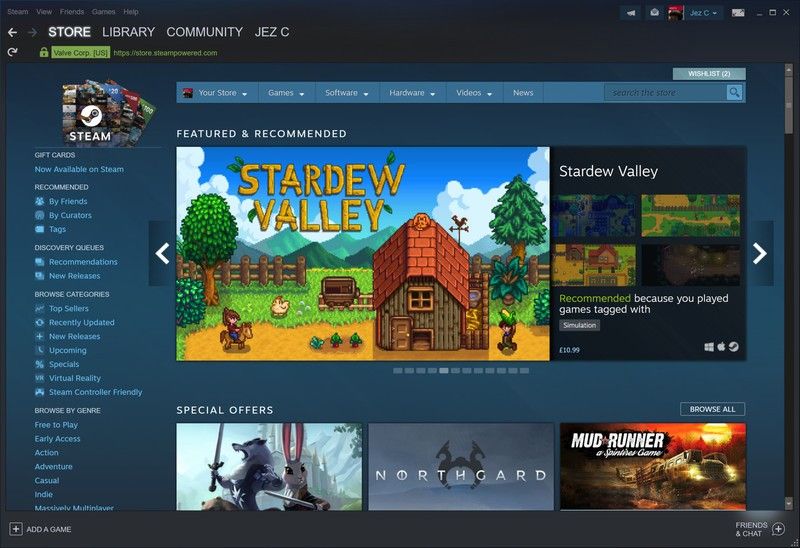Open the announcements megaphone icon
Screen dimensions: 800x548
pyautogui.click(x=631, y=13)
